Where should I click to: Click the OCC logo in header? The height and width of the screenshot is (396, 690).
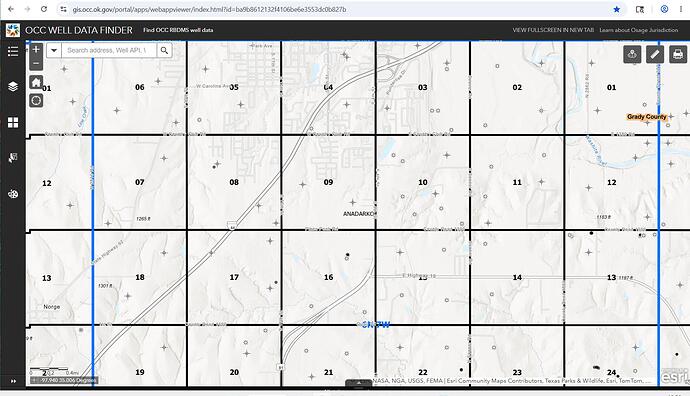13,30
